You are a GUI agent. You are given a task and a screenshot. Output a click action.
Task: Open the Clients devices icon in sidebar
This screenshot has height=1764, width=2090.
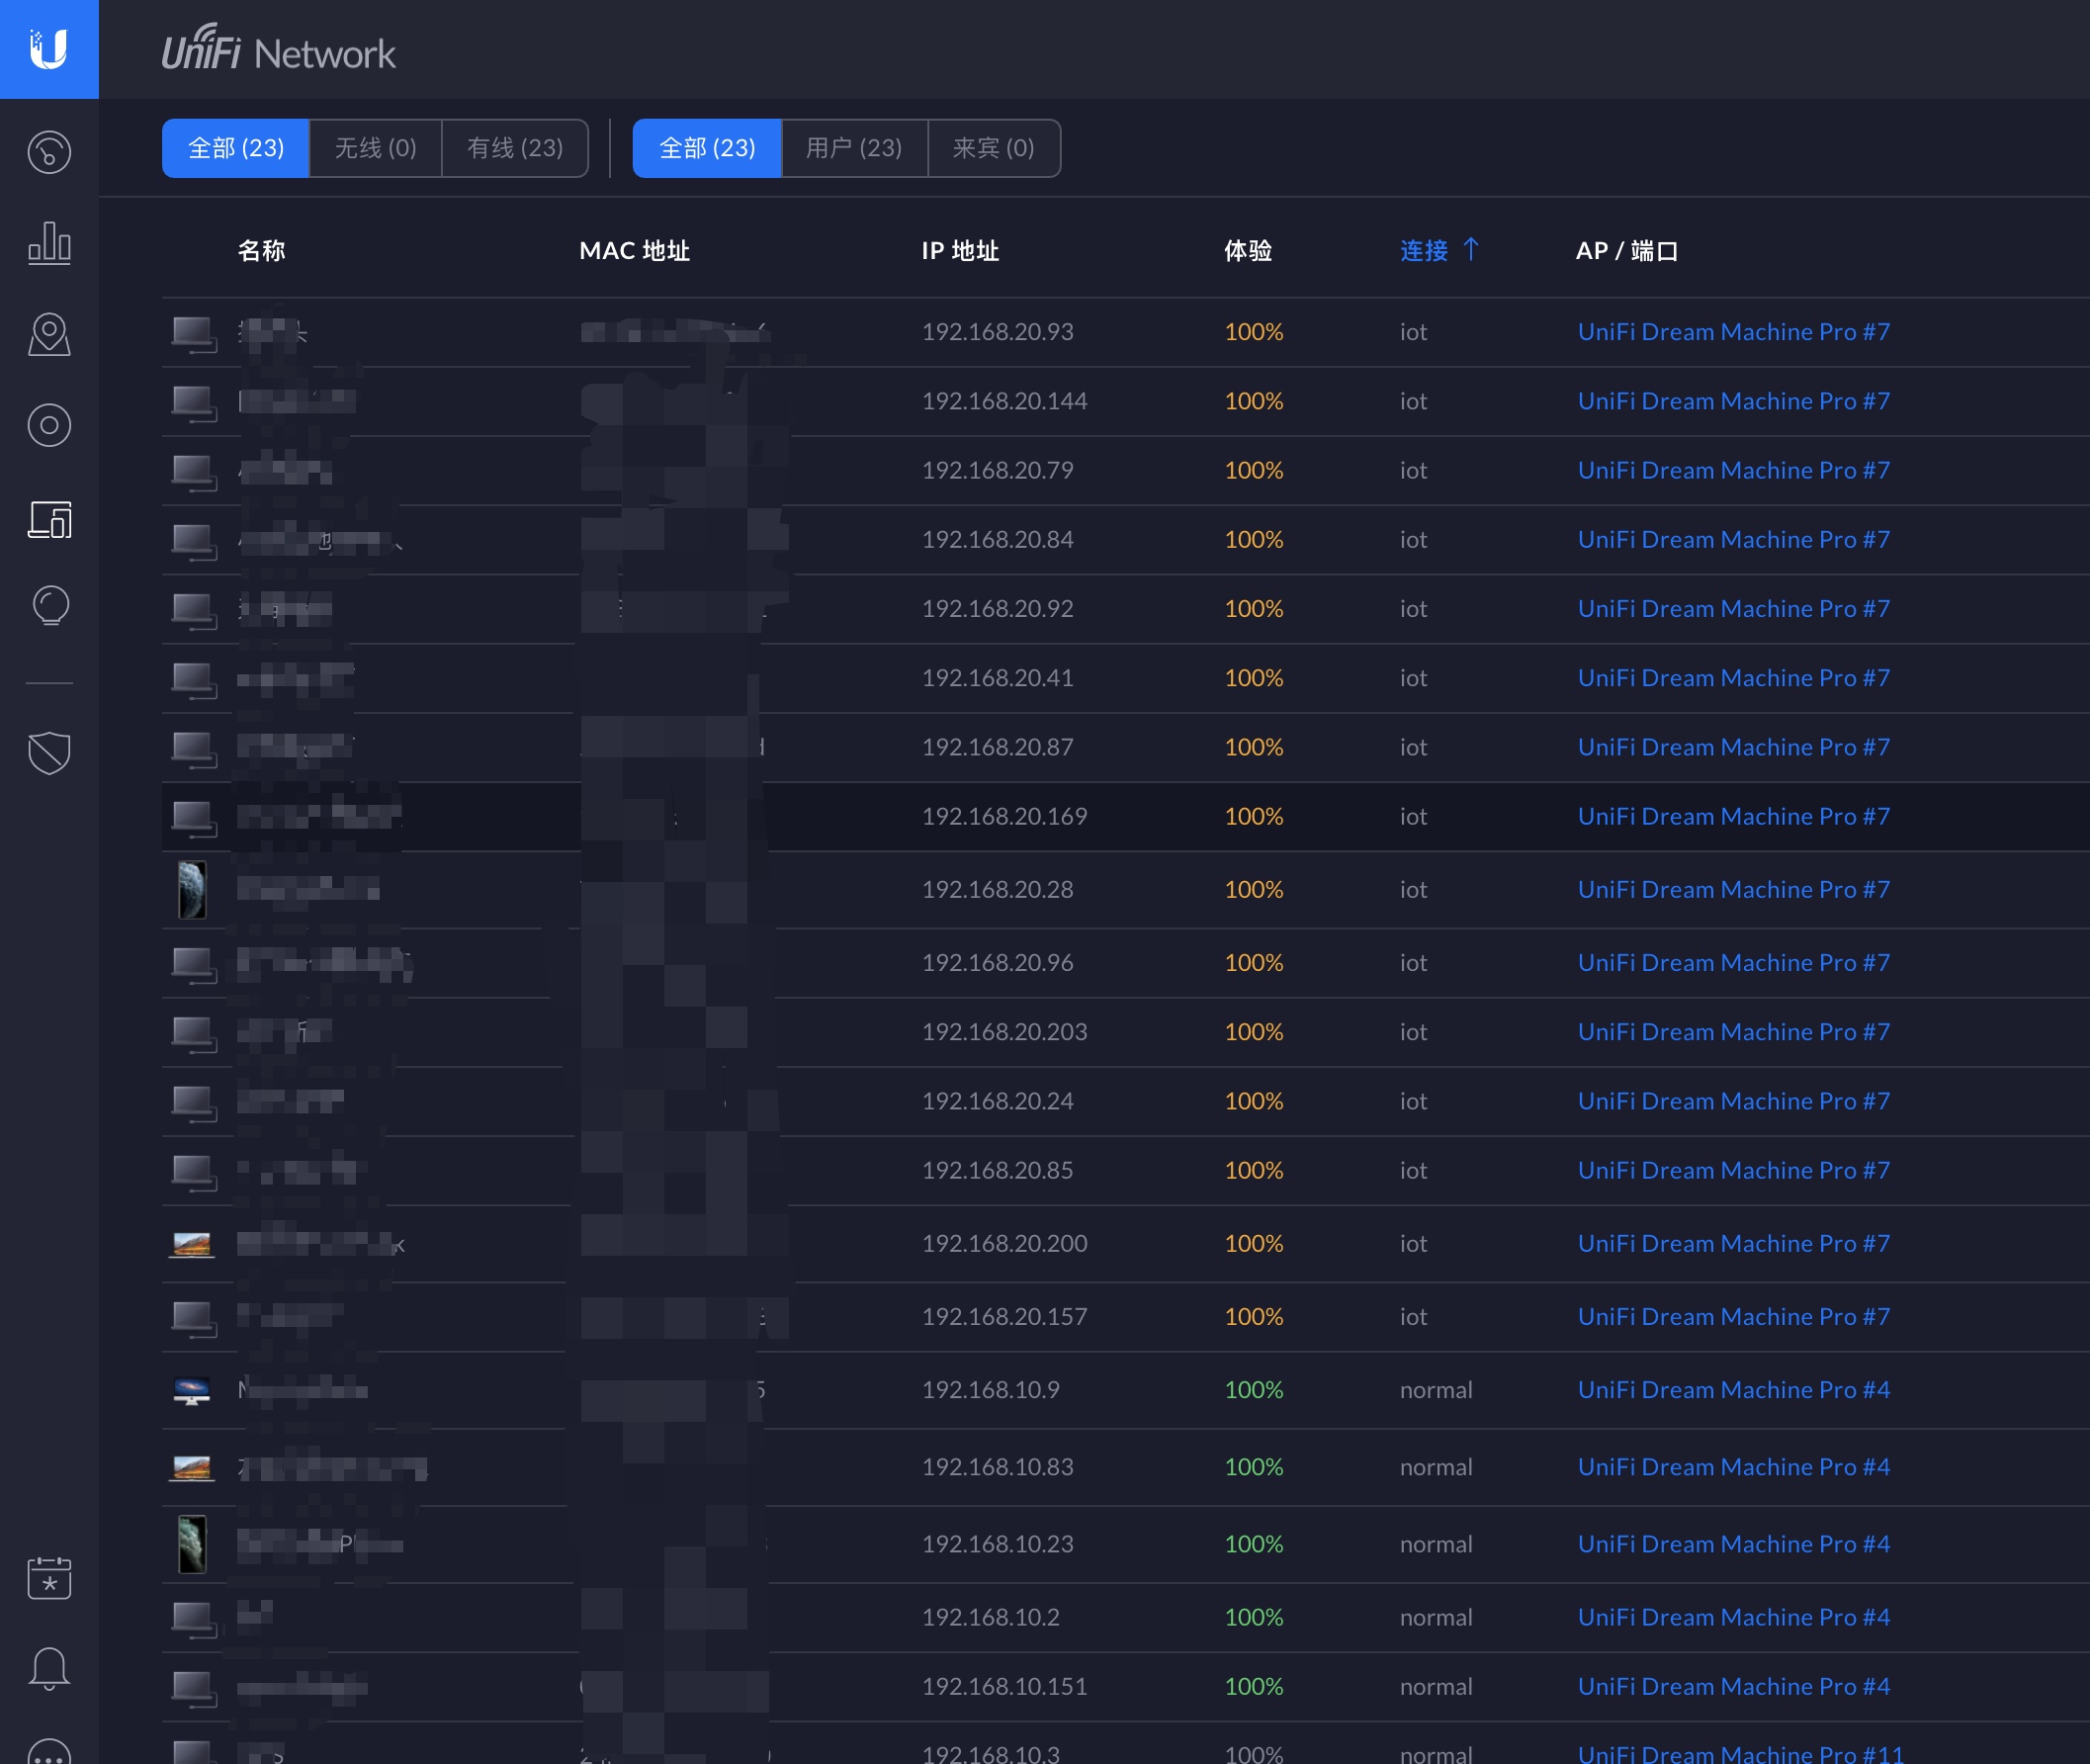pos(49,520)
